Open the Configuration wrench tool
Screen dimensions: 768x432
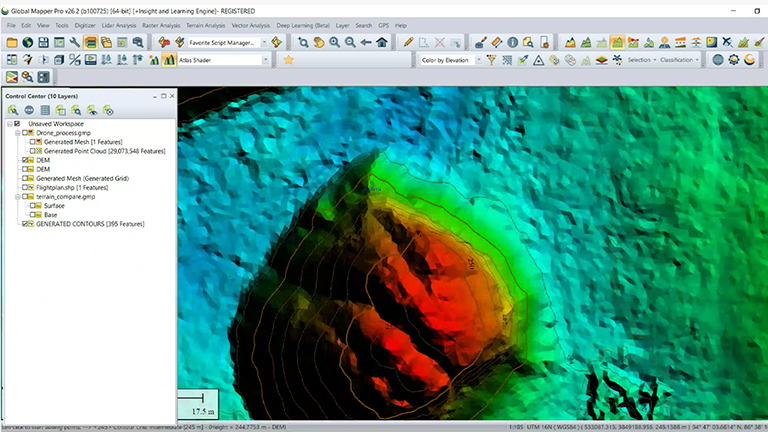(74, 42)
